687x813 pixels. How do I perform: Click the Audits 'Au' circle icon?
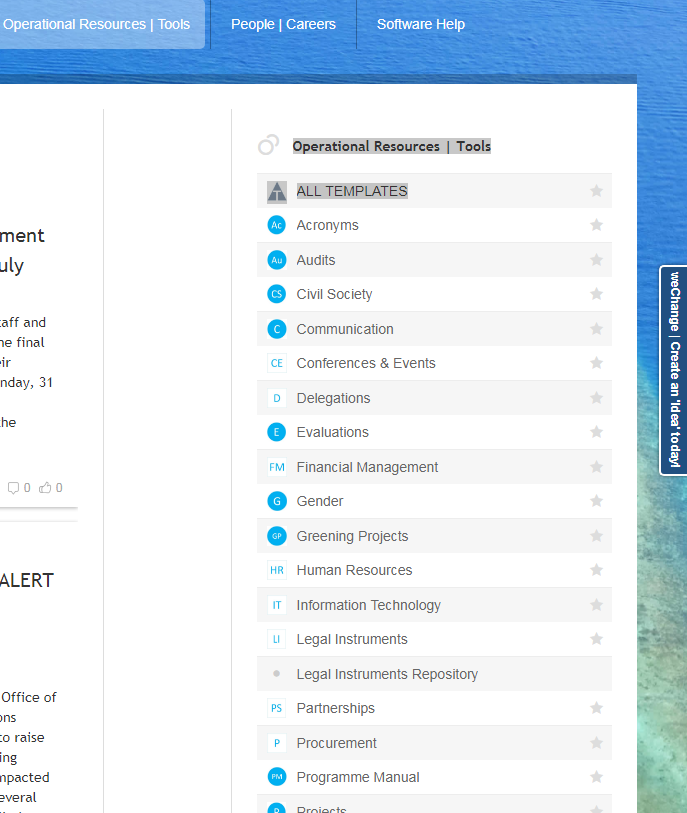point(277,260)
